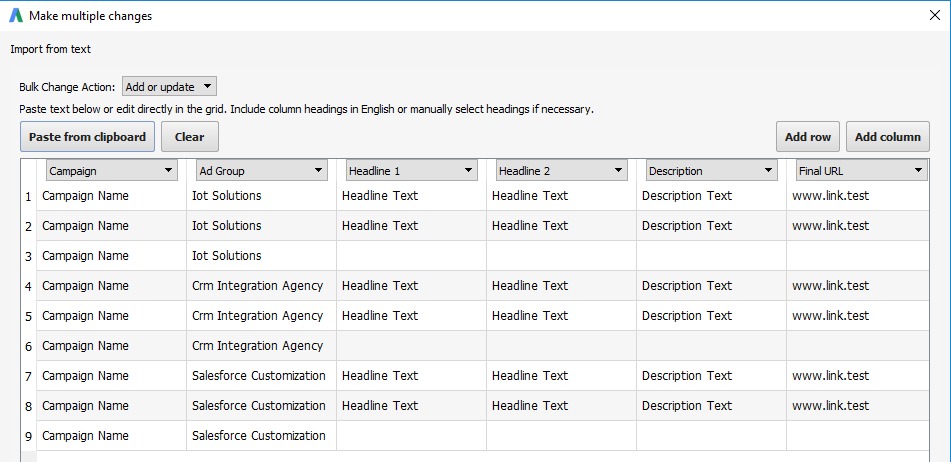Close the Make multiple changes dialog

935,16
